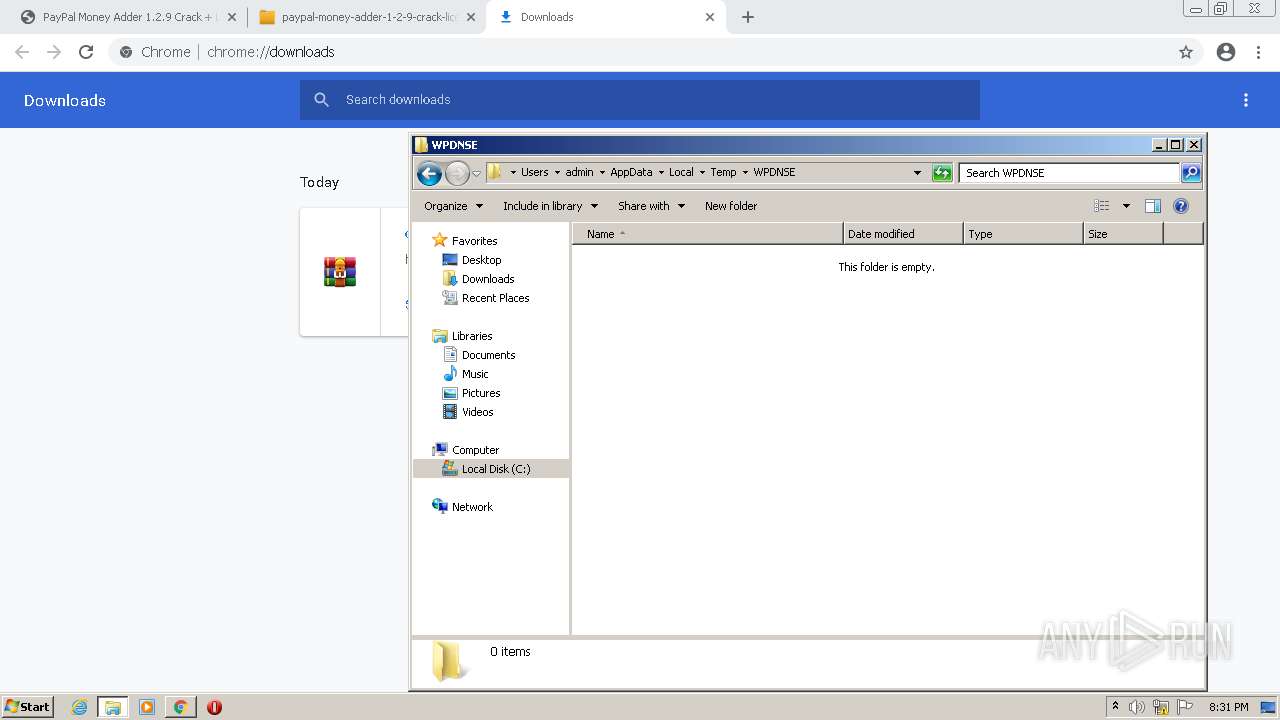Image resolution: width=1280 pixels, height=720 pixels.
Task: Click Temp in address breadcrumb
Action: pyautogui.click(x=723, y=172)
